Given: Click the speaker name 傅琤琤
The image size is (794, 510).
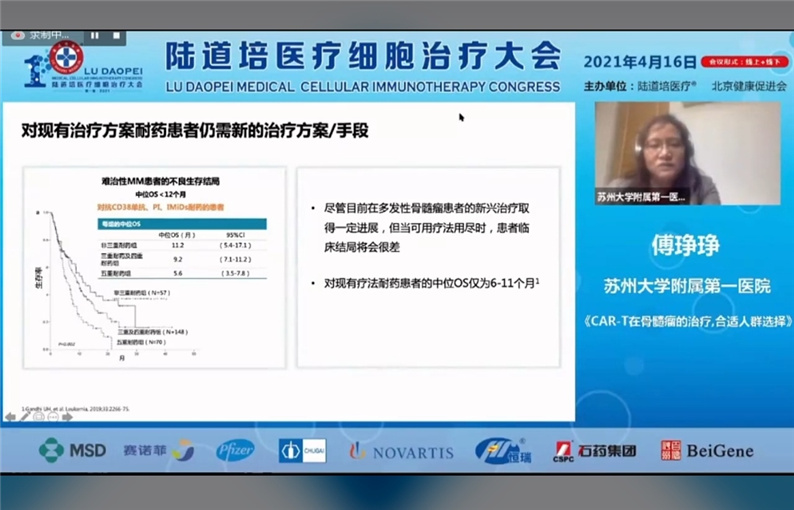Looking at the screenshot, I should pyautogui.click(x=687, y=243).
